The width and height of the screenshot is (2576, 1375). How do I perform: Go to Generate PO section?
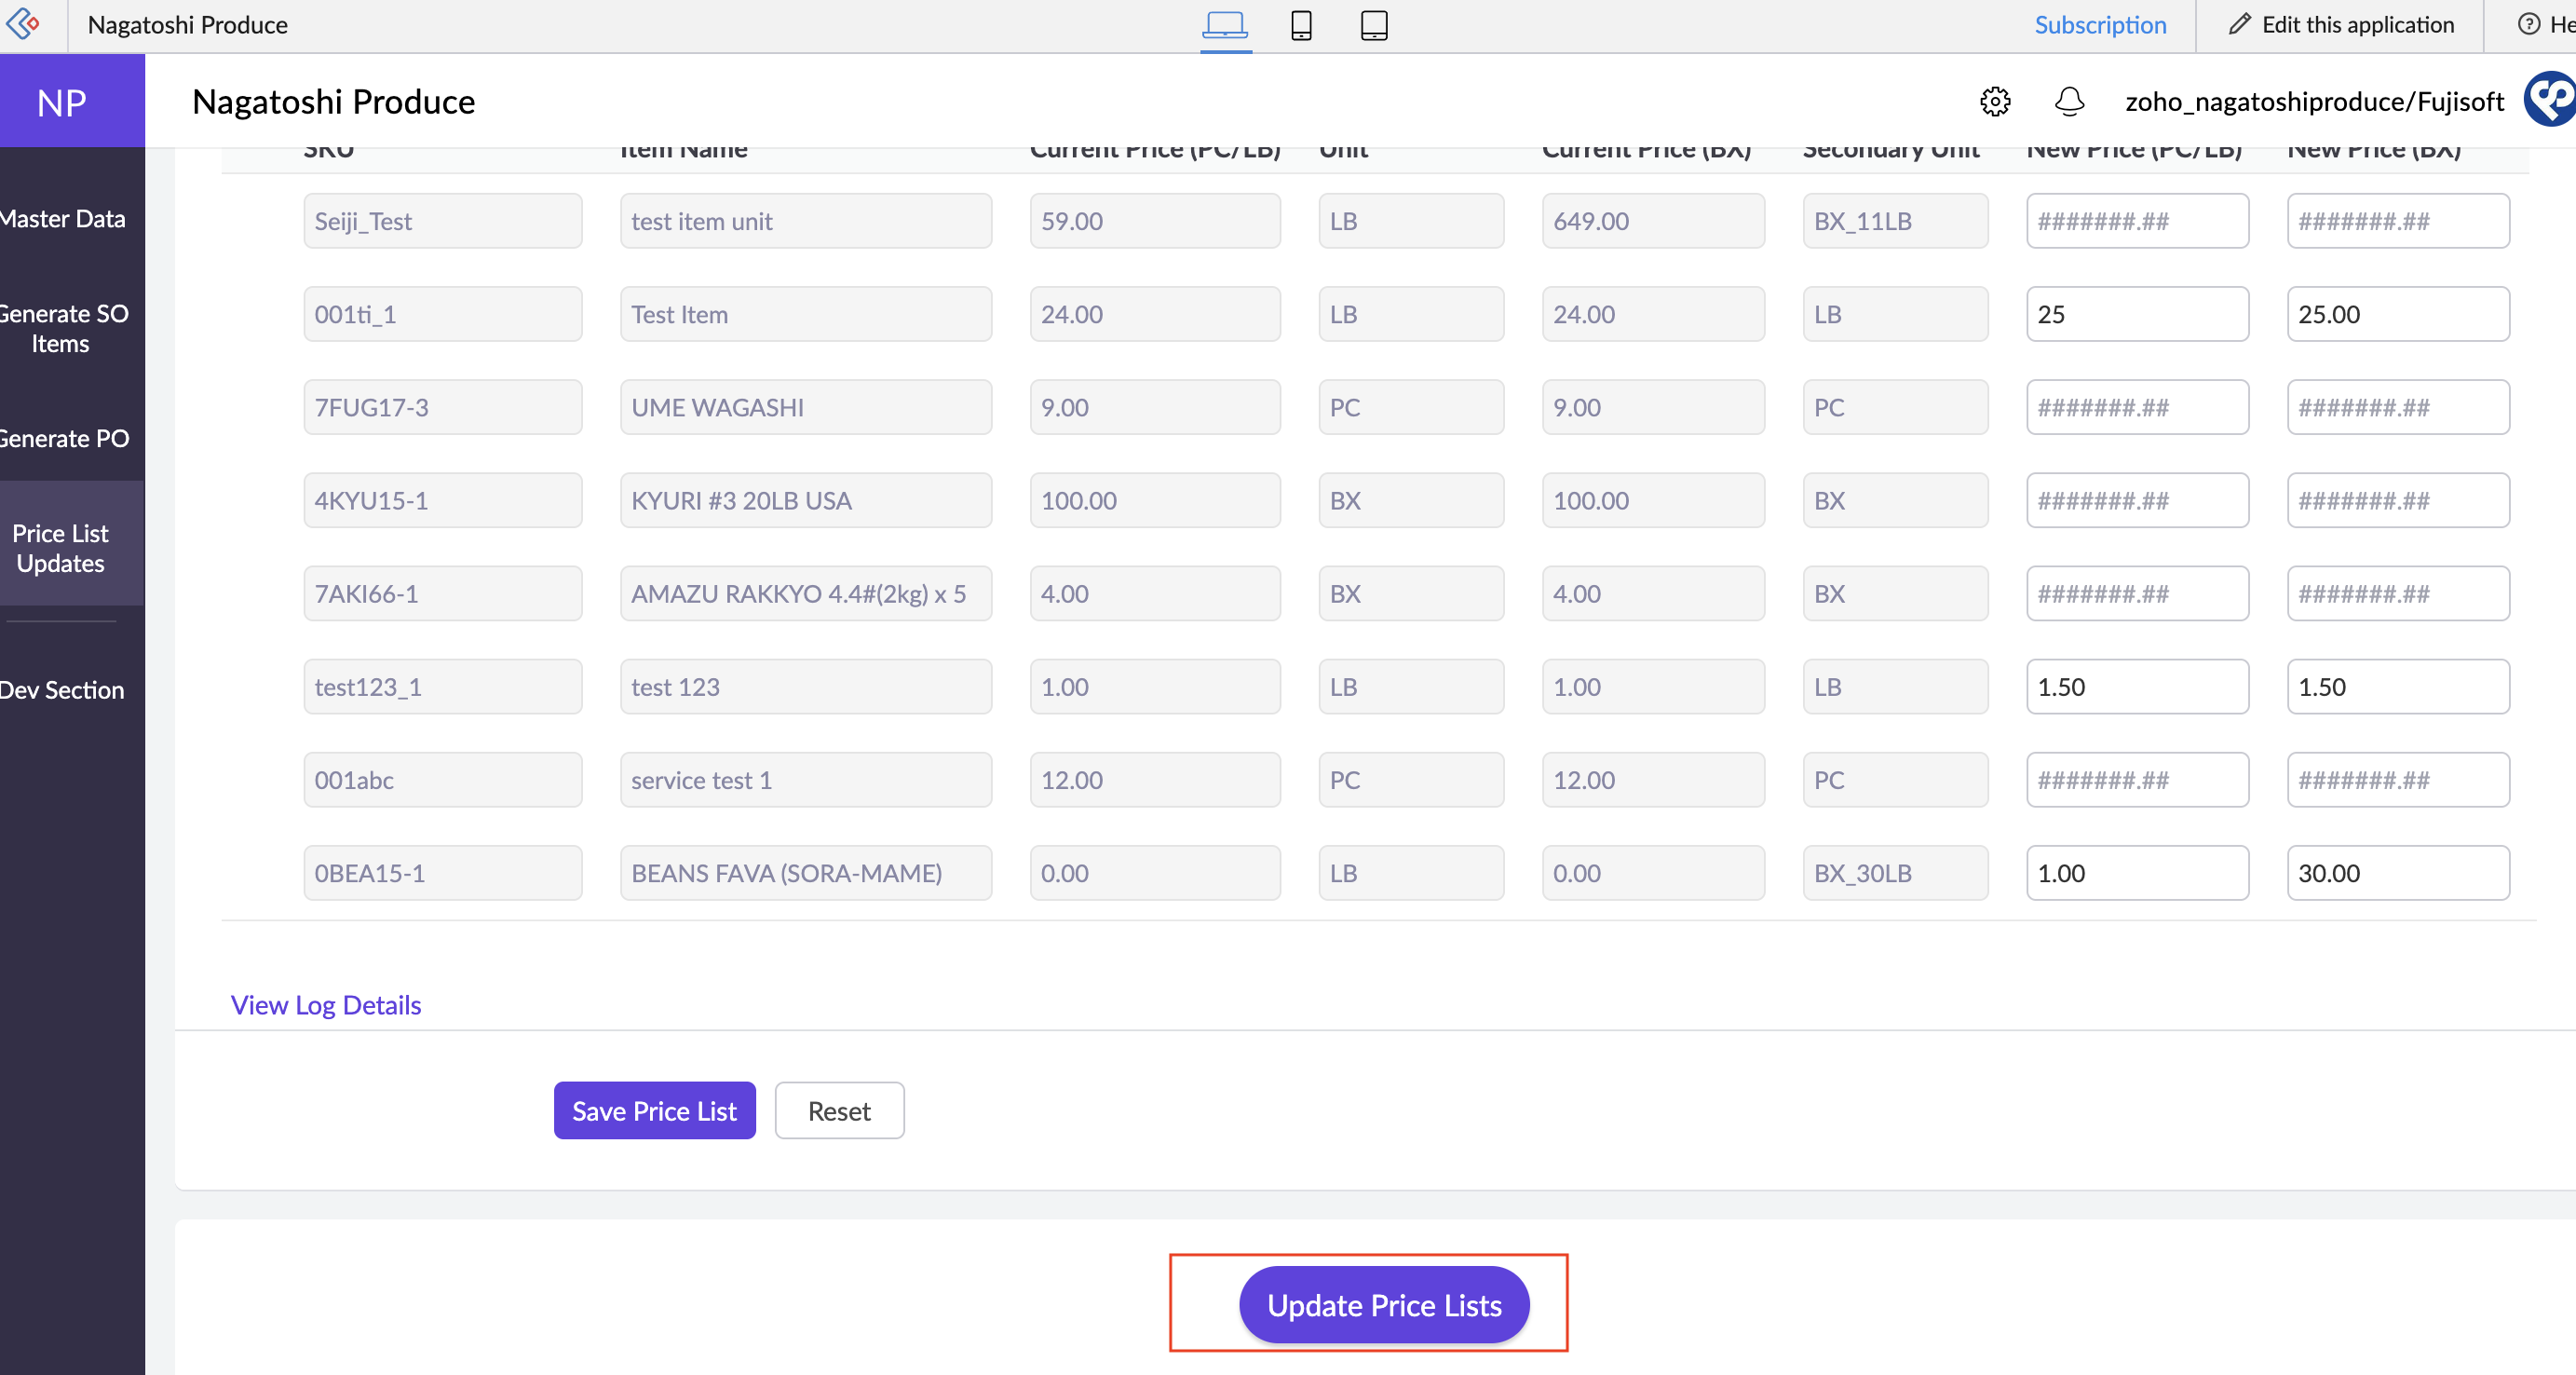click(x=64, y=438)
